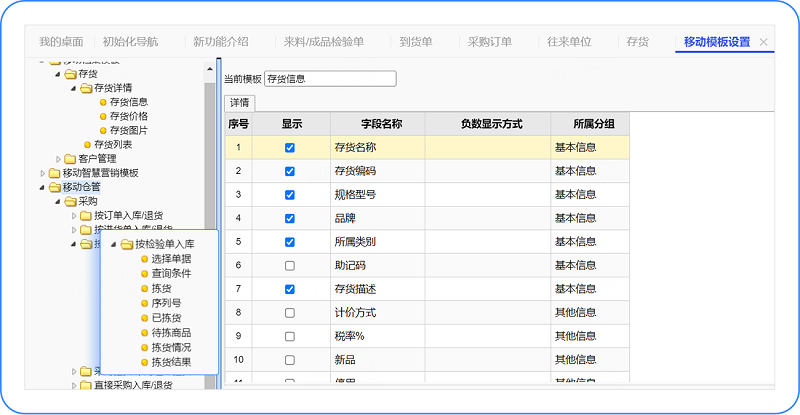
Task: Expand the 移动智慧营销模板 node arrow
Action: [x=42, y=174]
